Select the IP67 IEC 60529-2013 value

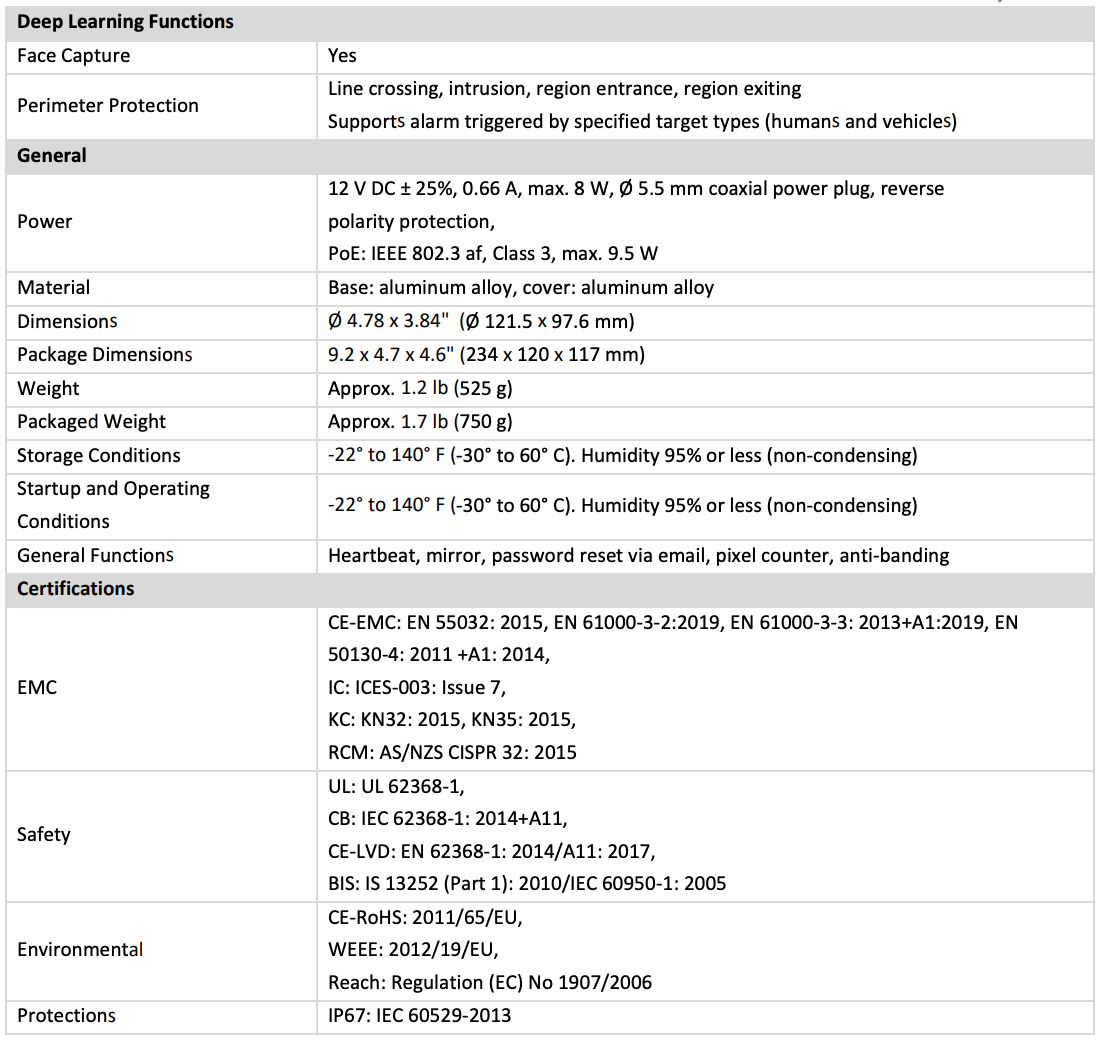(420, 1016)
